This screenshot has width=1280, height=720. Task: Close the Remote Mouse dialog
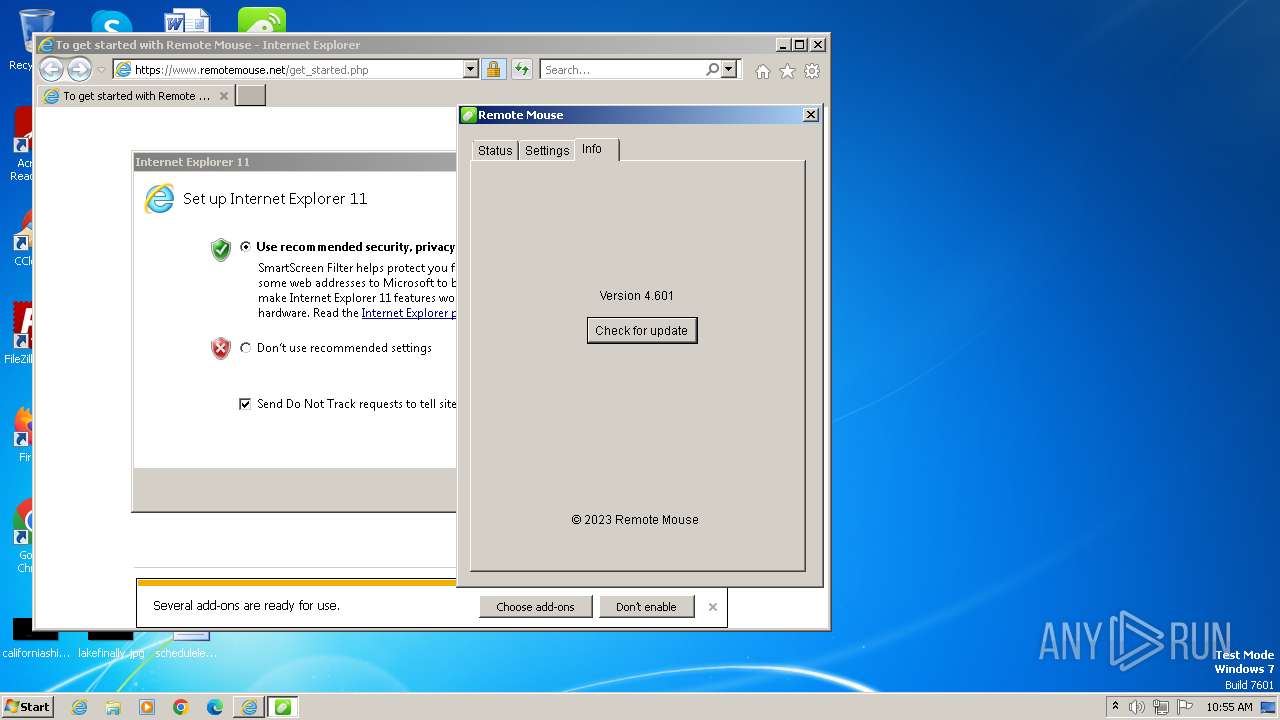click(x=811, y=115)
